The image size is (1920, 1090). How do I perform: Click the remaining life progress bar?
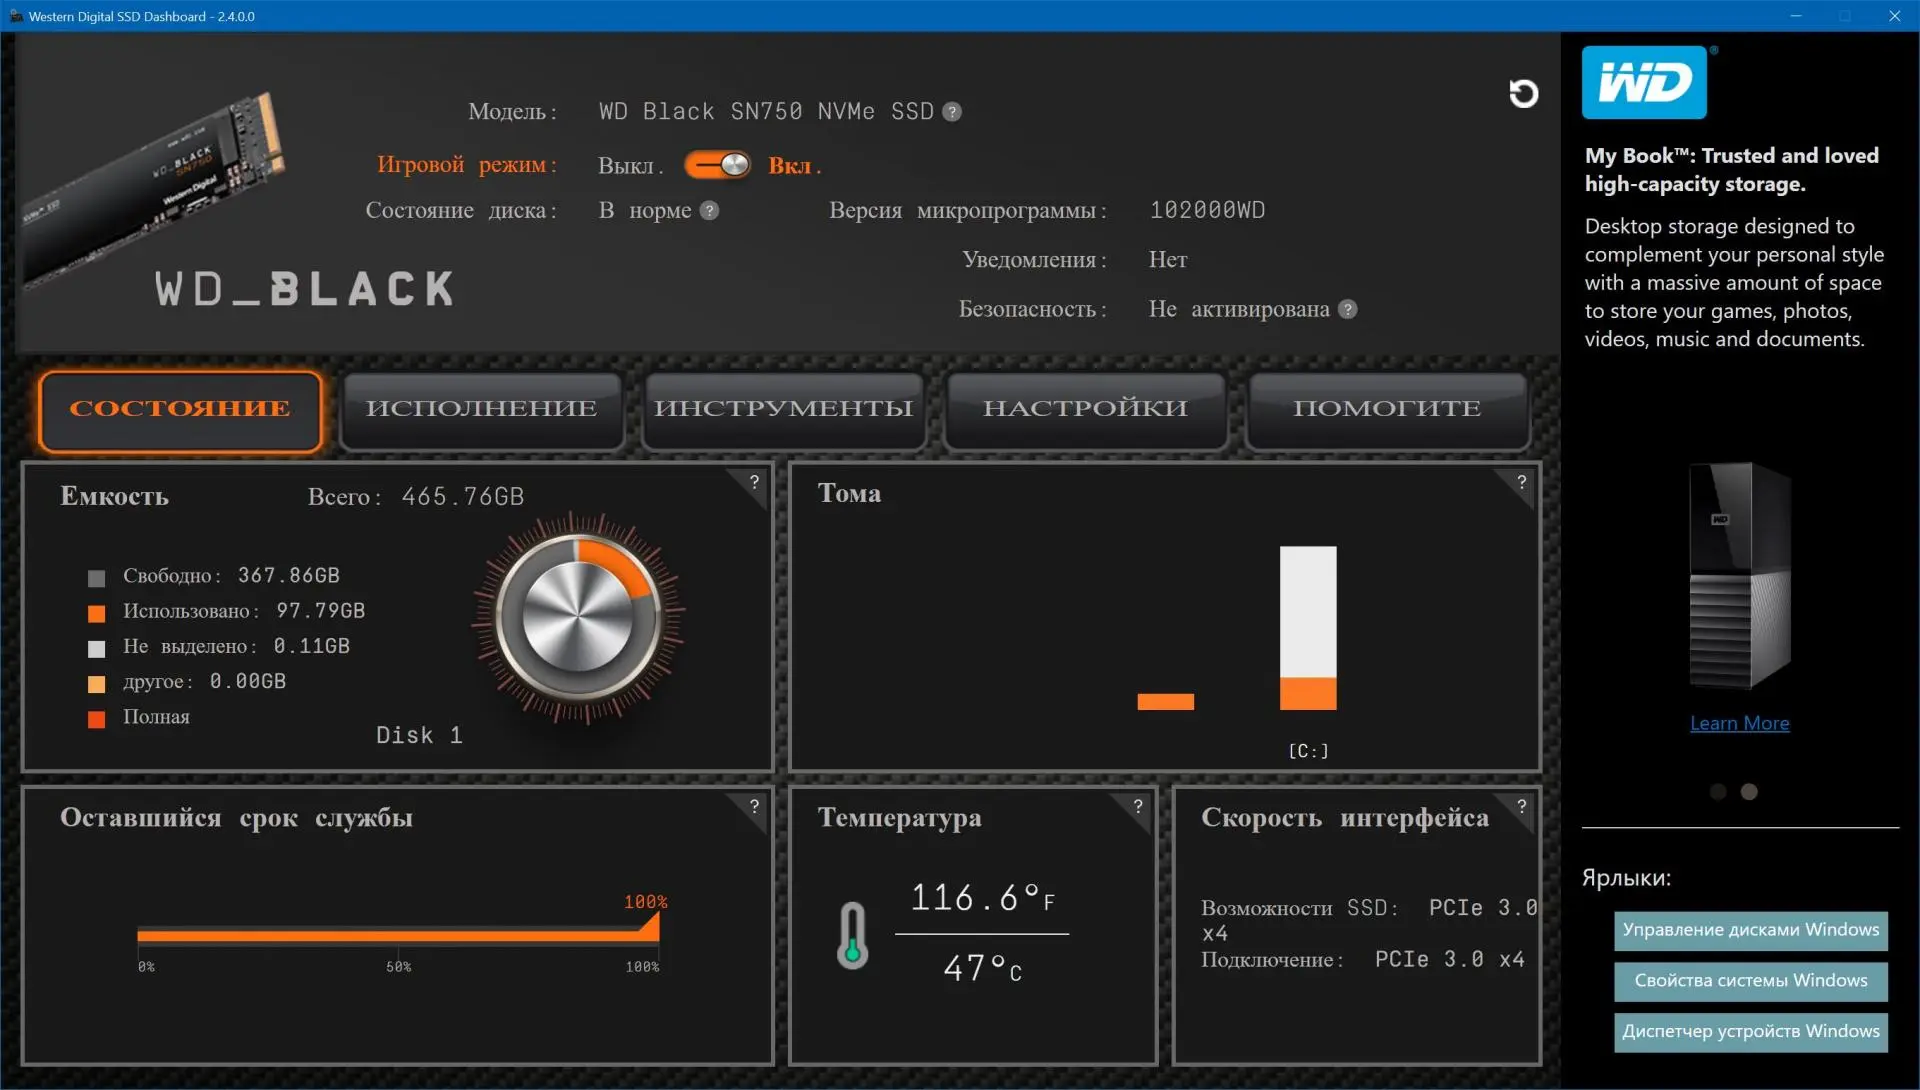(398, 934)
